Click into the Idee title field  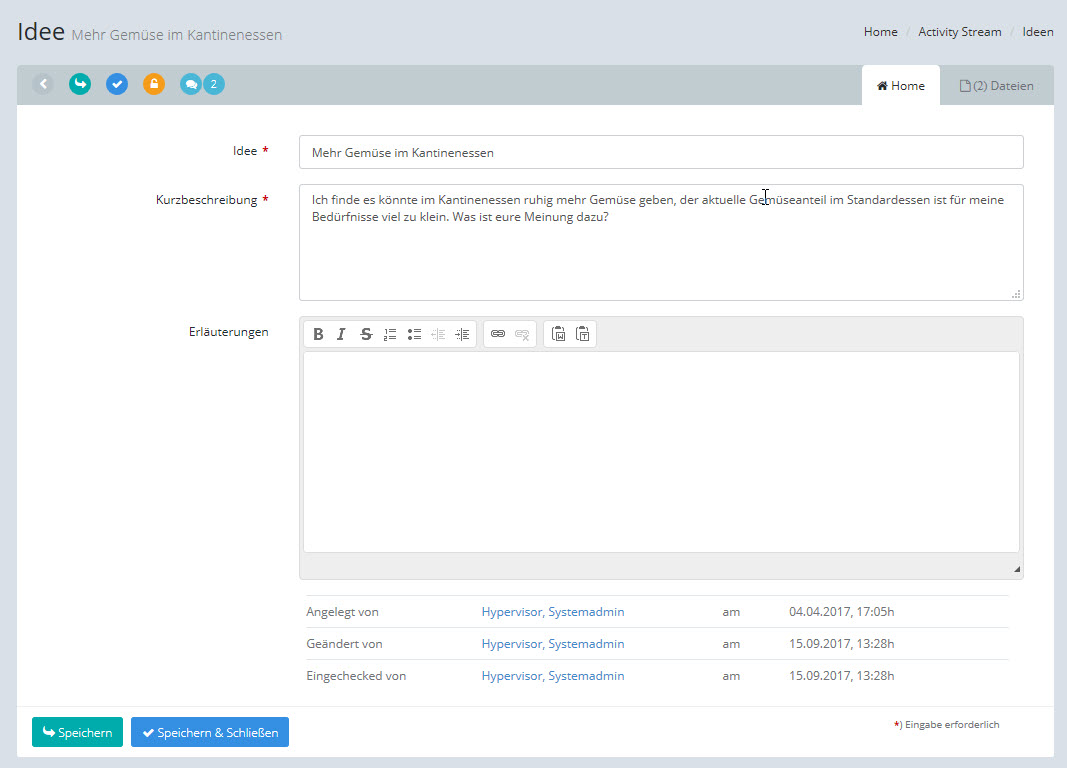[660, 153]
